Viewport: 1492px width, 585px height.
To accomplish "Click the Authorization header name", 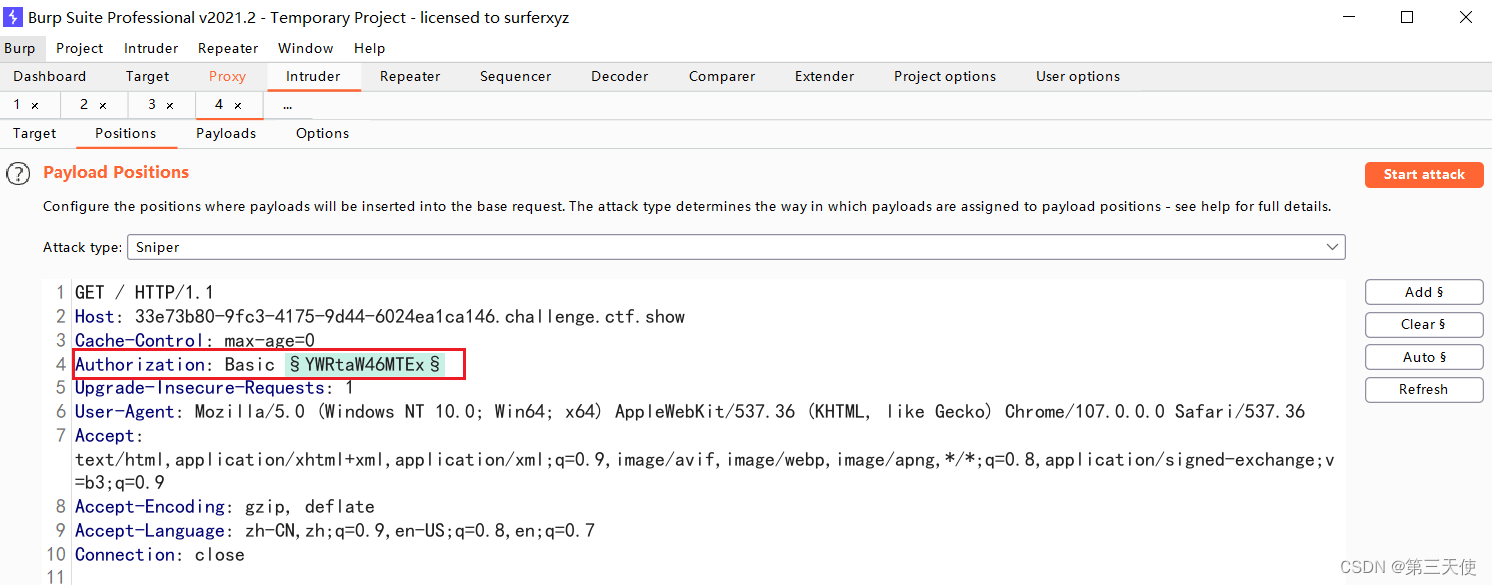I will [x=140, y=365].
